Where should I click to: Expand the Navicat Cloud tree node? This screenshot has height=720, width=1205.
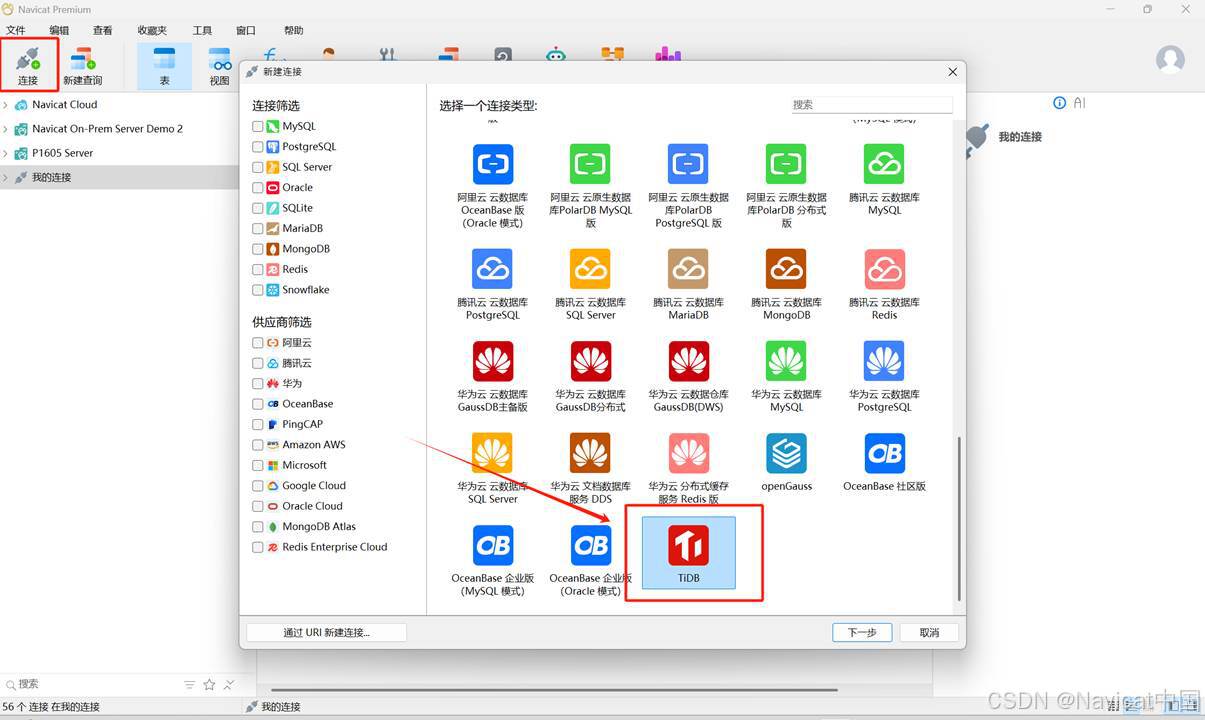point(6,104)
